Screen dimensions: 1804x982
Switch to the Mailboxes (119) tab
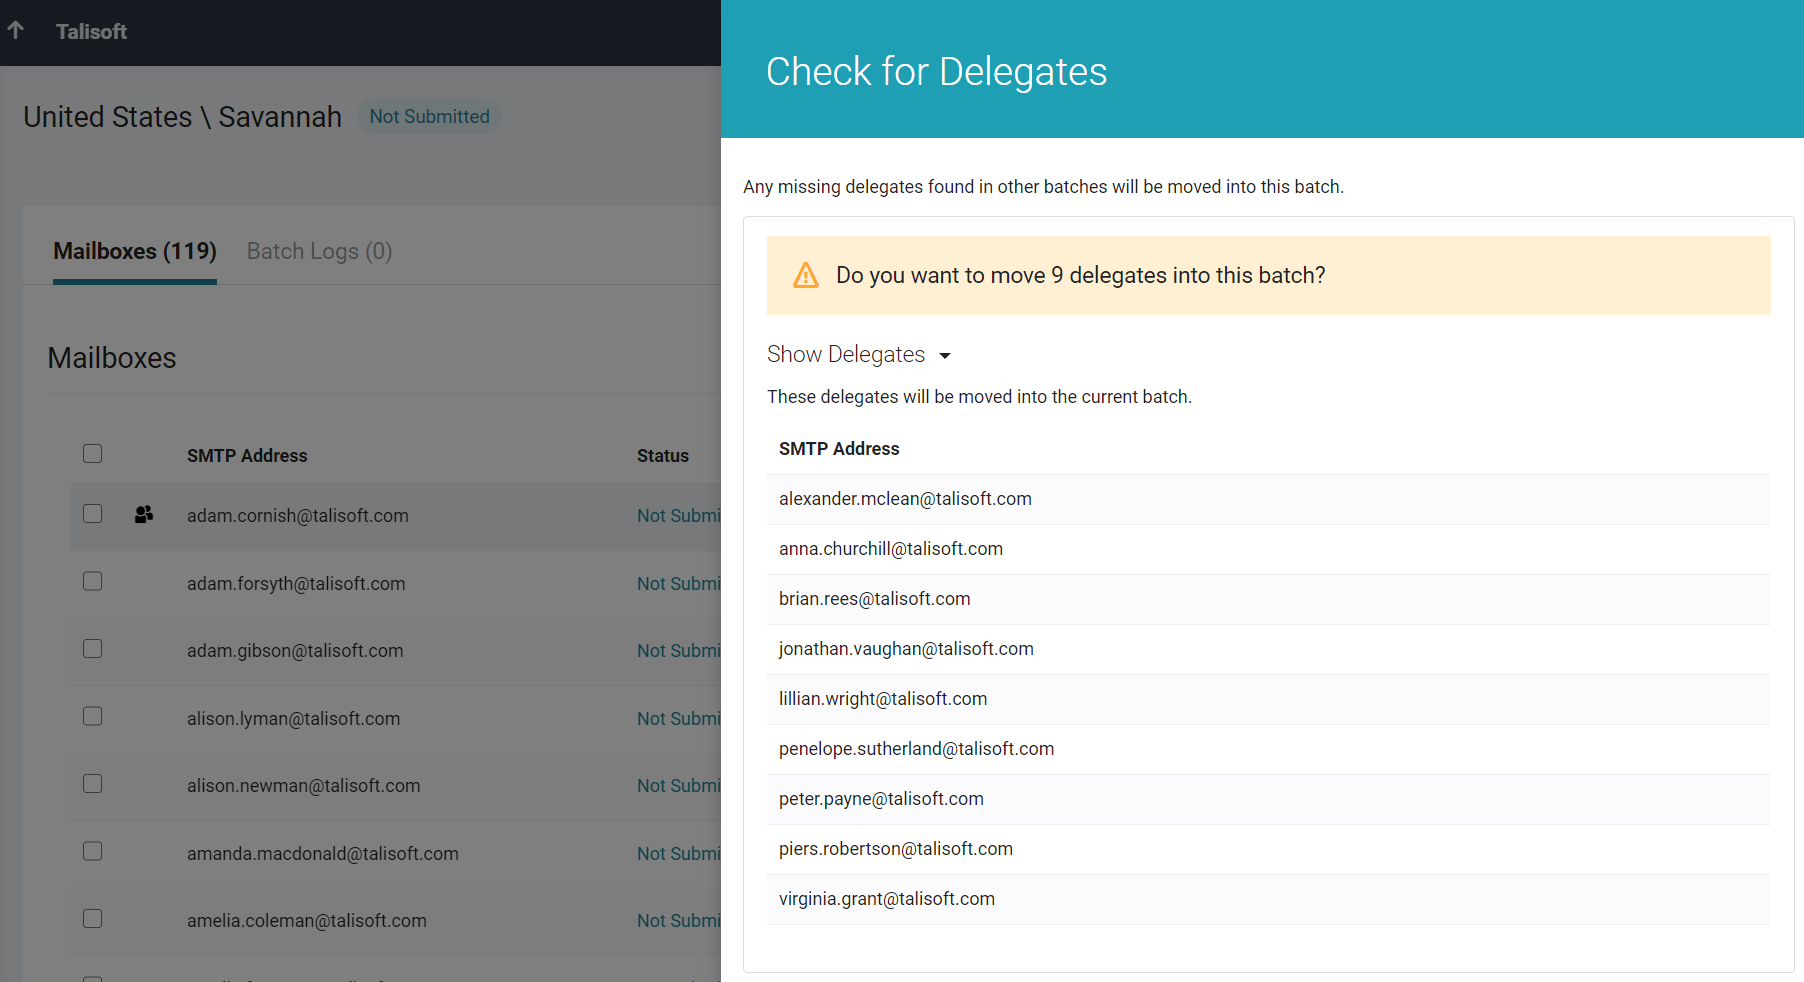[135, 251]
